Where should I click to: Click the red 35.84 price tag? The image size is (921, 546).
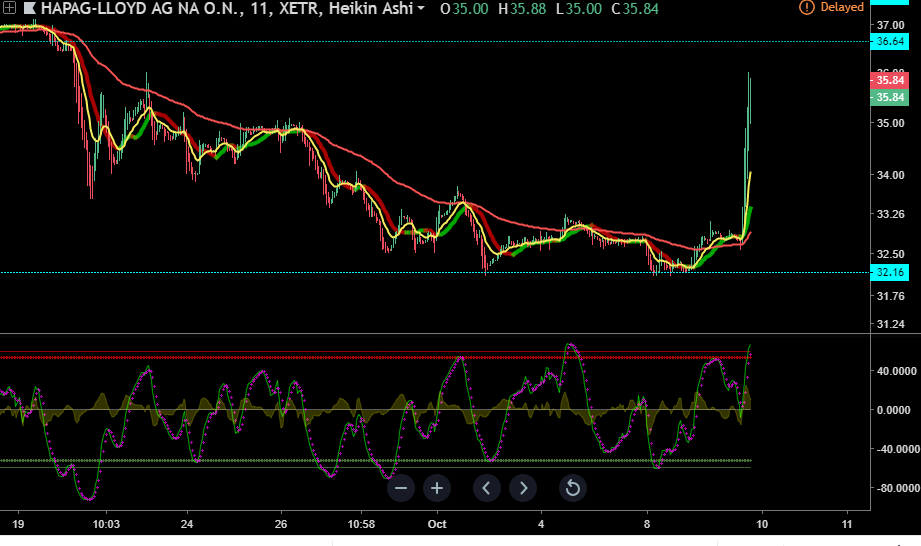click(x=890, y=80)
